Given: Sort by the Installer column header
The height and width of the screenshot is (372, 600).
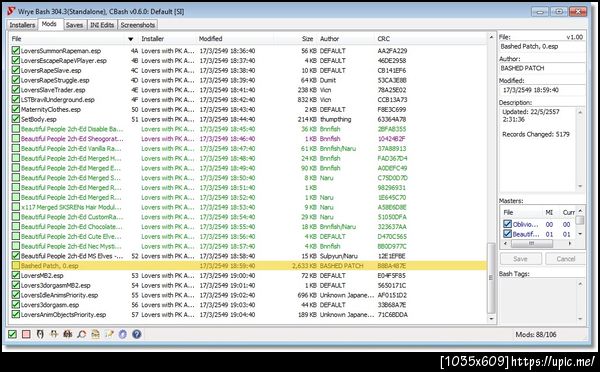Looking at the screenshot, I should coord(167,39).
